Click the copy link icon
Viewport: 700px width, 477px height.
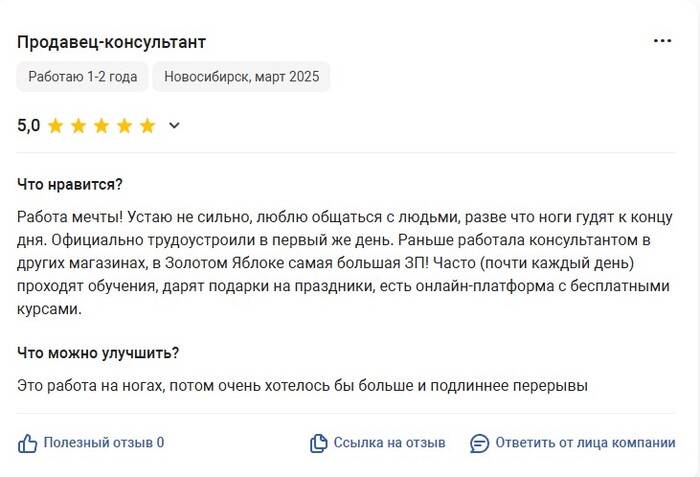coord(319,443)
